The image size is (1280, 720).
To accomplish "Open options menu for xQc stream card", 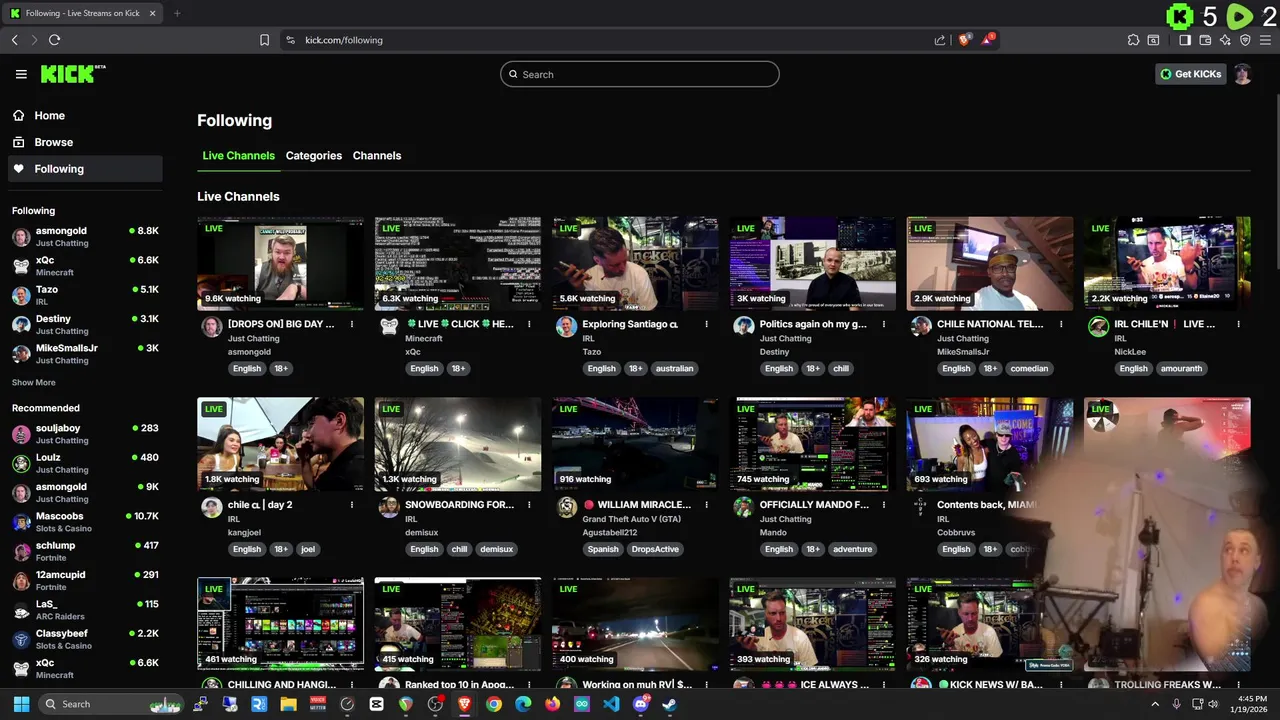I will point(529,324).
